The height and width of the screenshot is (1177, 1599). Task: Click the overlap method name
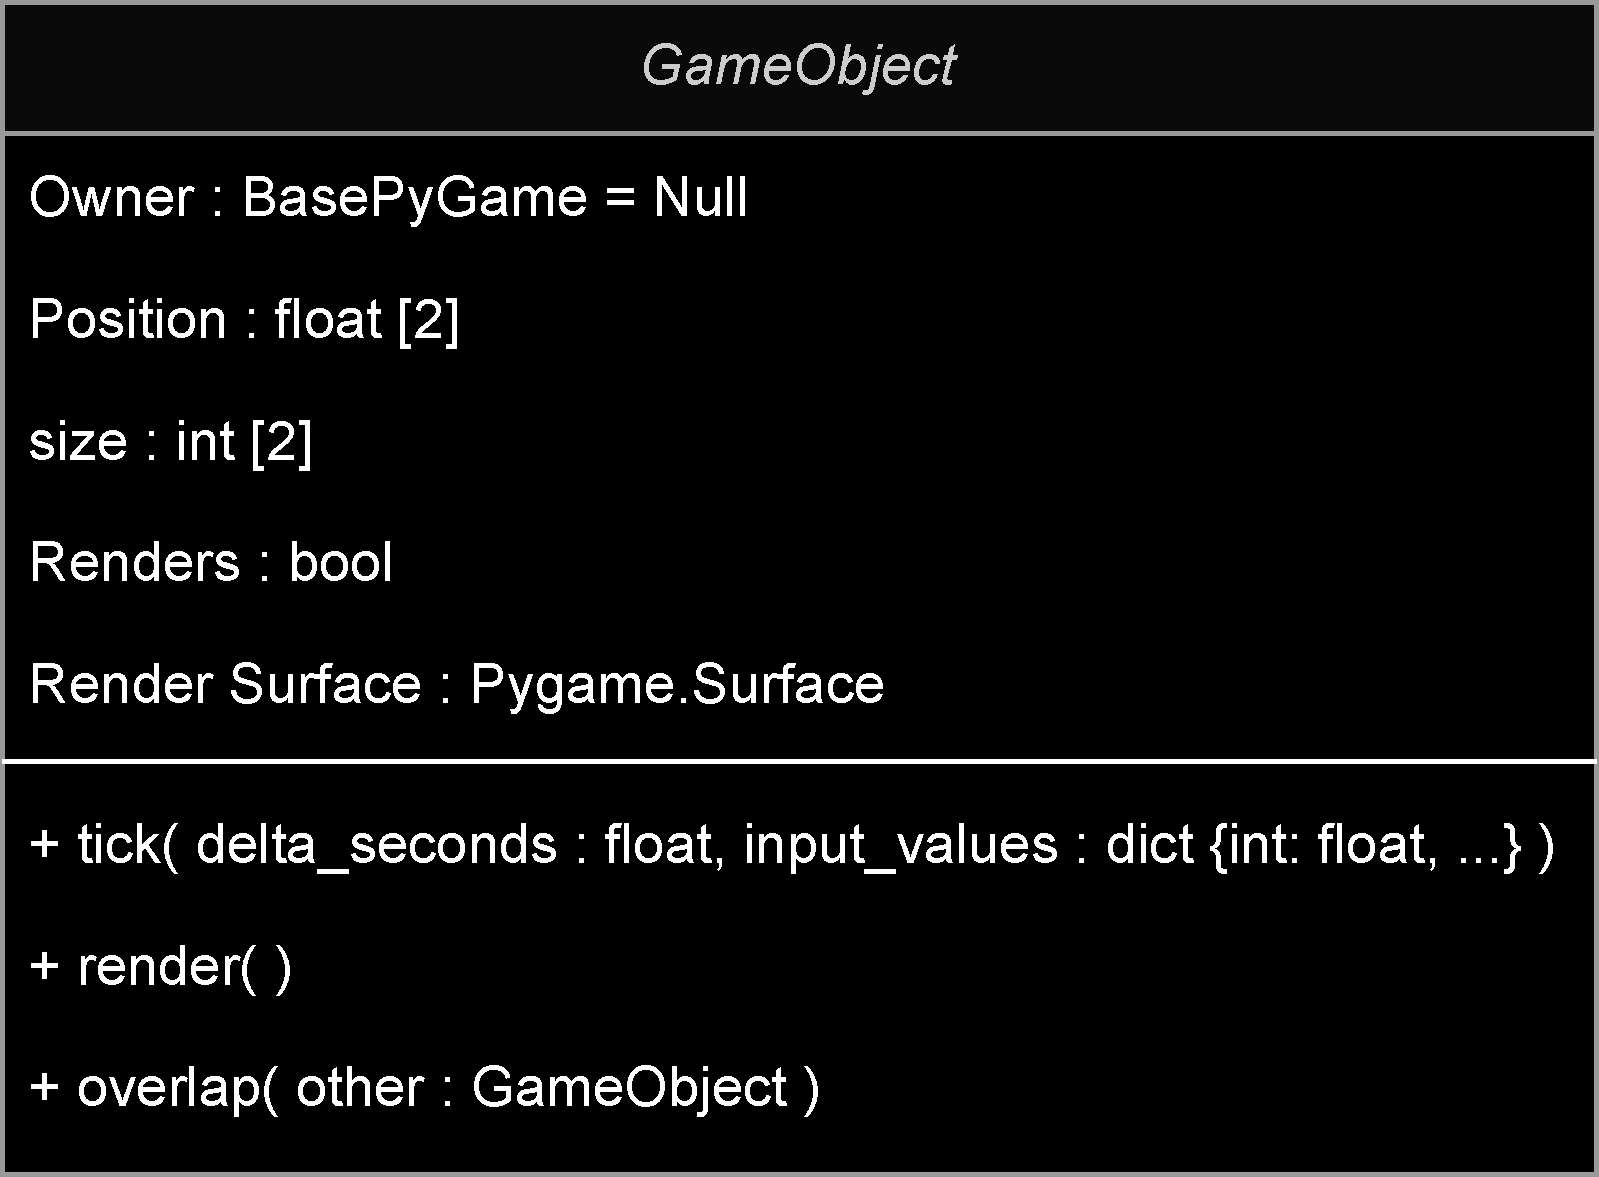(x=167, y=1088)
